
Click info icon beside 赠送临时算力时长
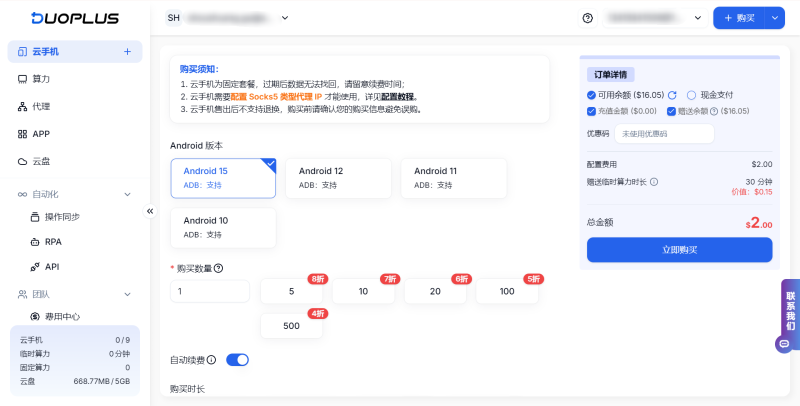pyautogui.click(x=654, y=182)
